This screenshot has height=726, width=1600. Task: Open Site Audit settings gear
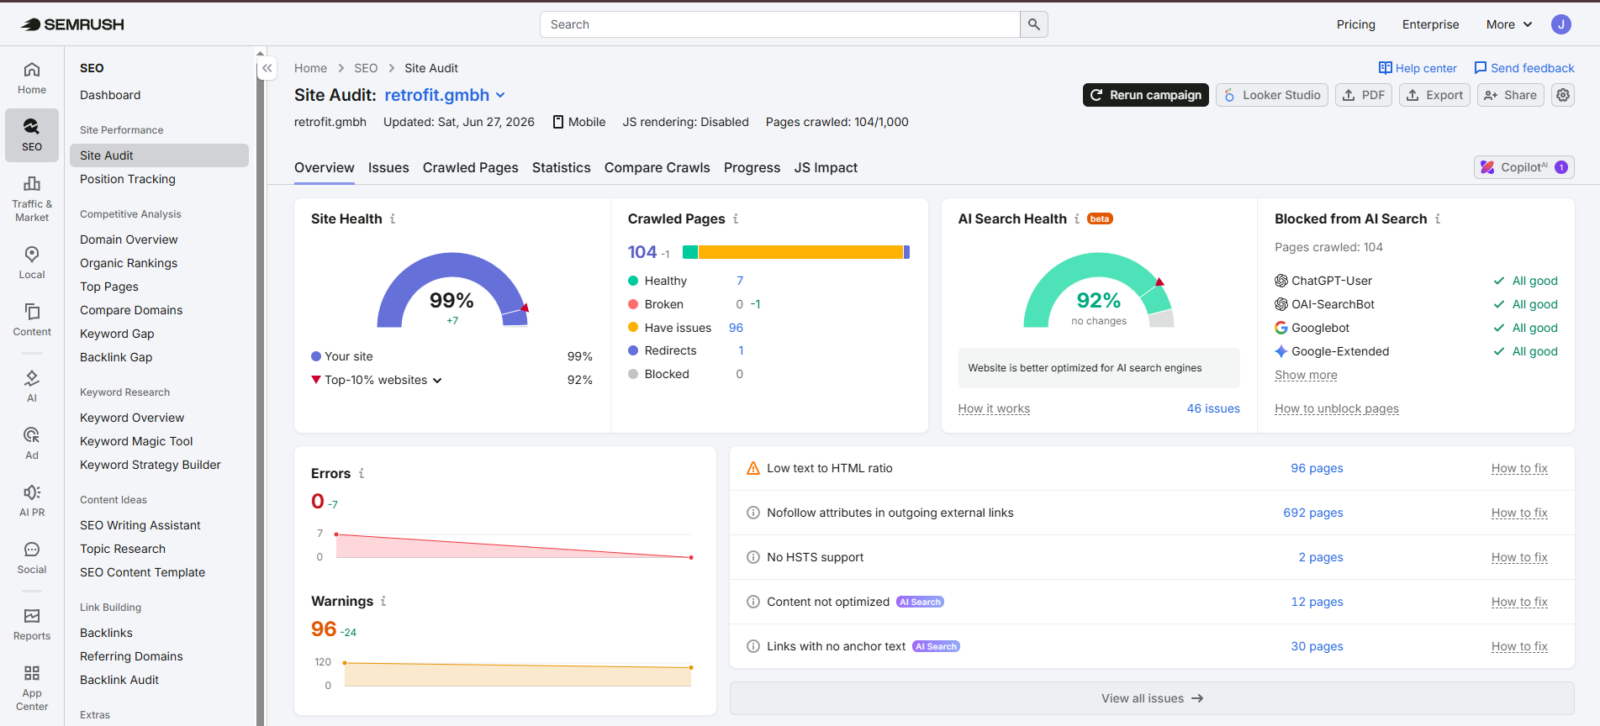pyautogui.click(x=1563, y=95)
